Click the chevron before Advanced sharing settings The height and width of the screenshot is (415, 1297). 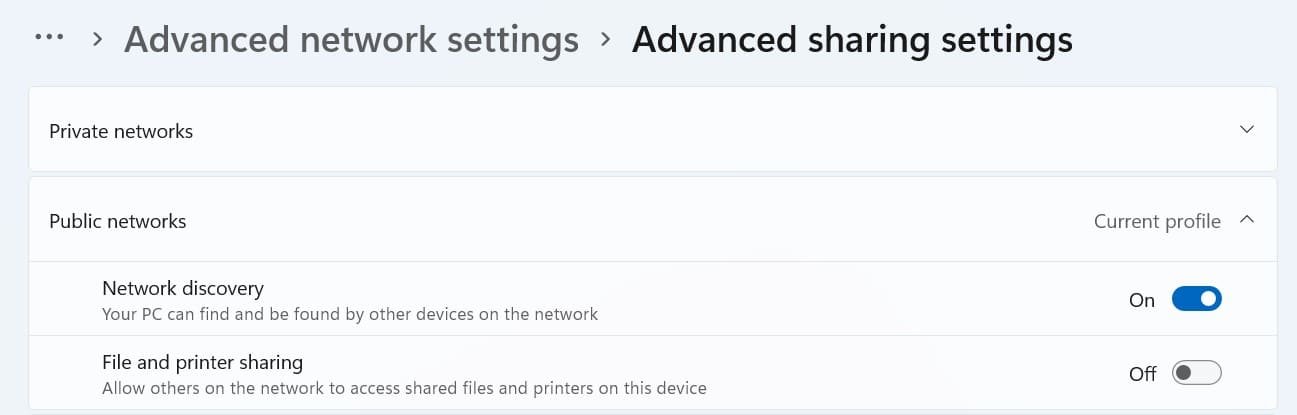click(x=605, y=40)
